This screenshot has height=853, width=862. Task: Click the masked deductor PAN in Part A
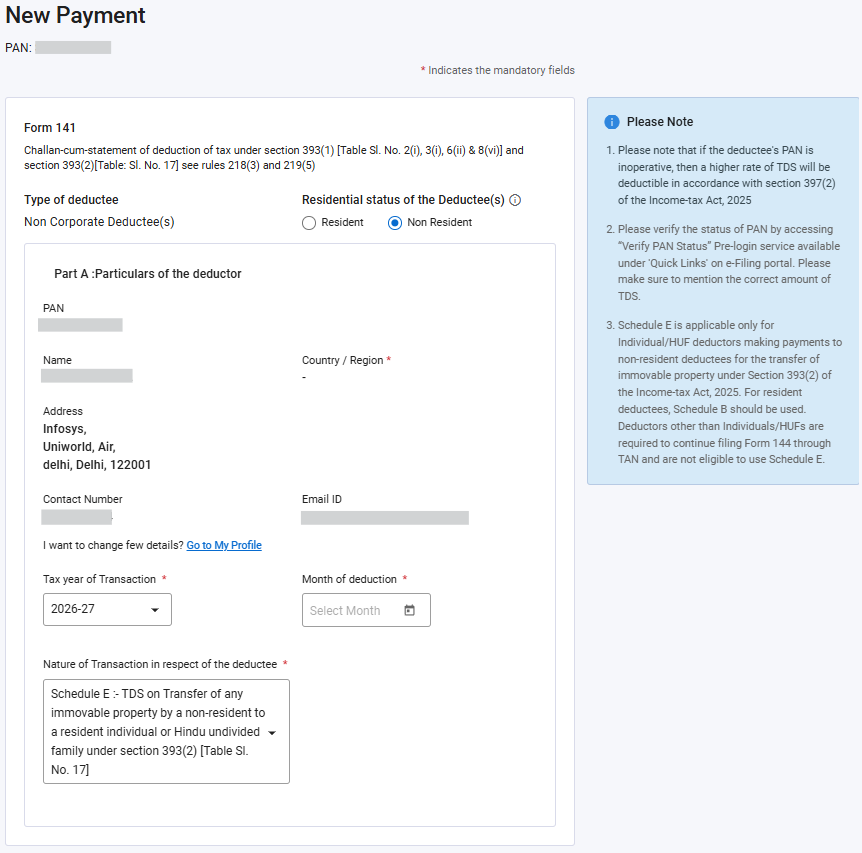[x=80, y=325]
